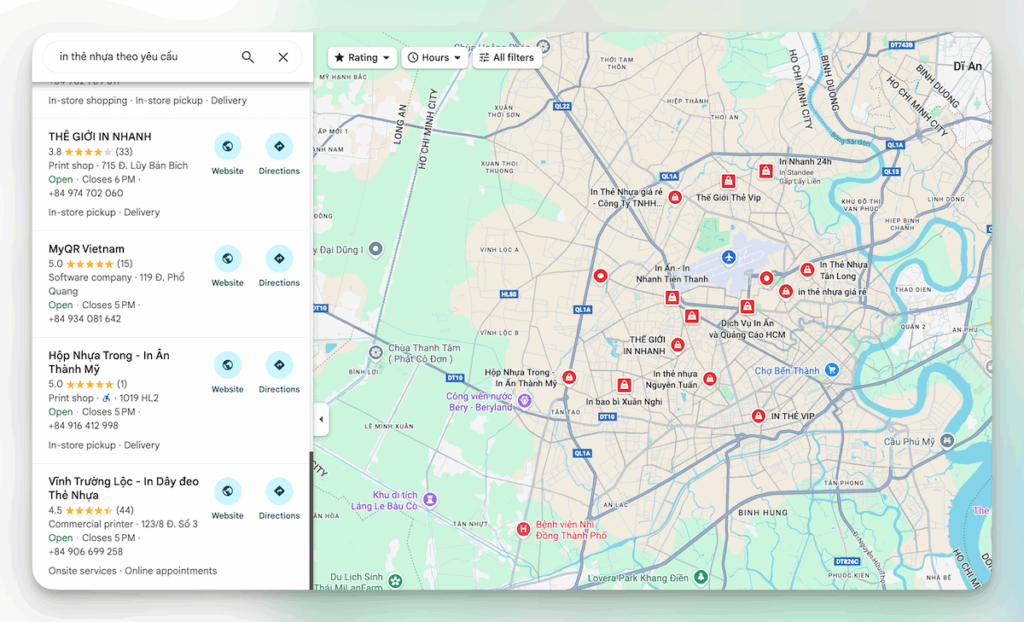Open Website for Vĩnh Trường Lộc listing
Image resolution: width=1024 pixels, height=622 pixels.
tap(227, 499)
